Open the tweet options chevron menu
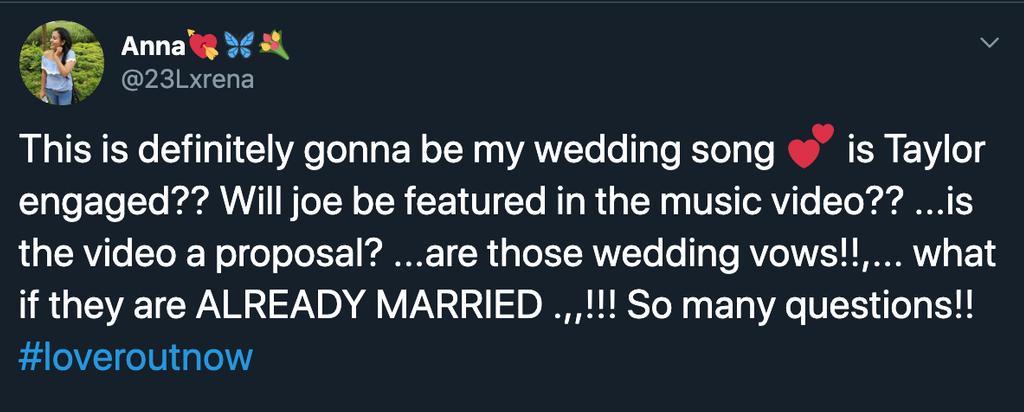Viewport: 1024px width, 412px height. (x=990, y=43)
